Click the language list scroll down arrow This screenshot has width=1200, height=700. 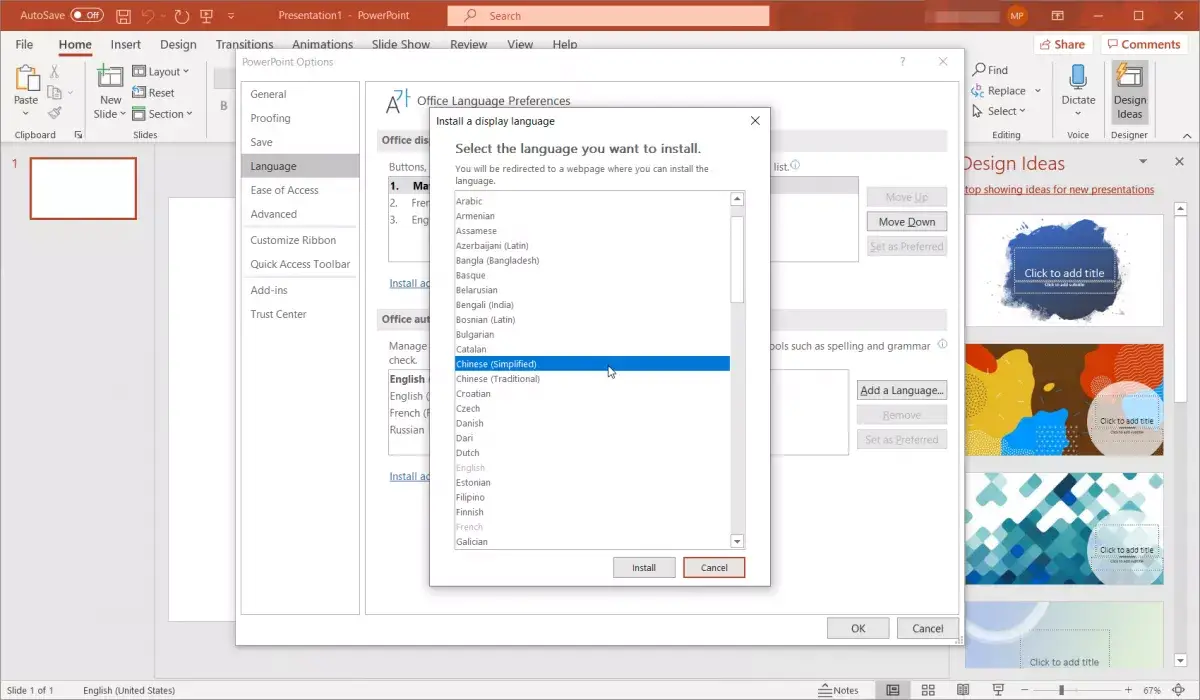pyautogui.click(x=738, y=542)
